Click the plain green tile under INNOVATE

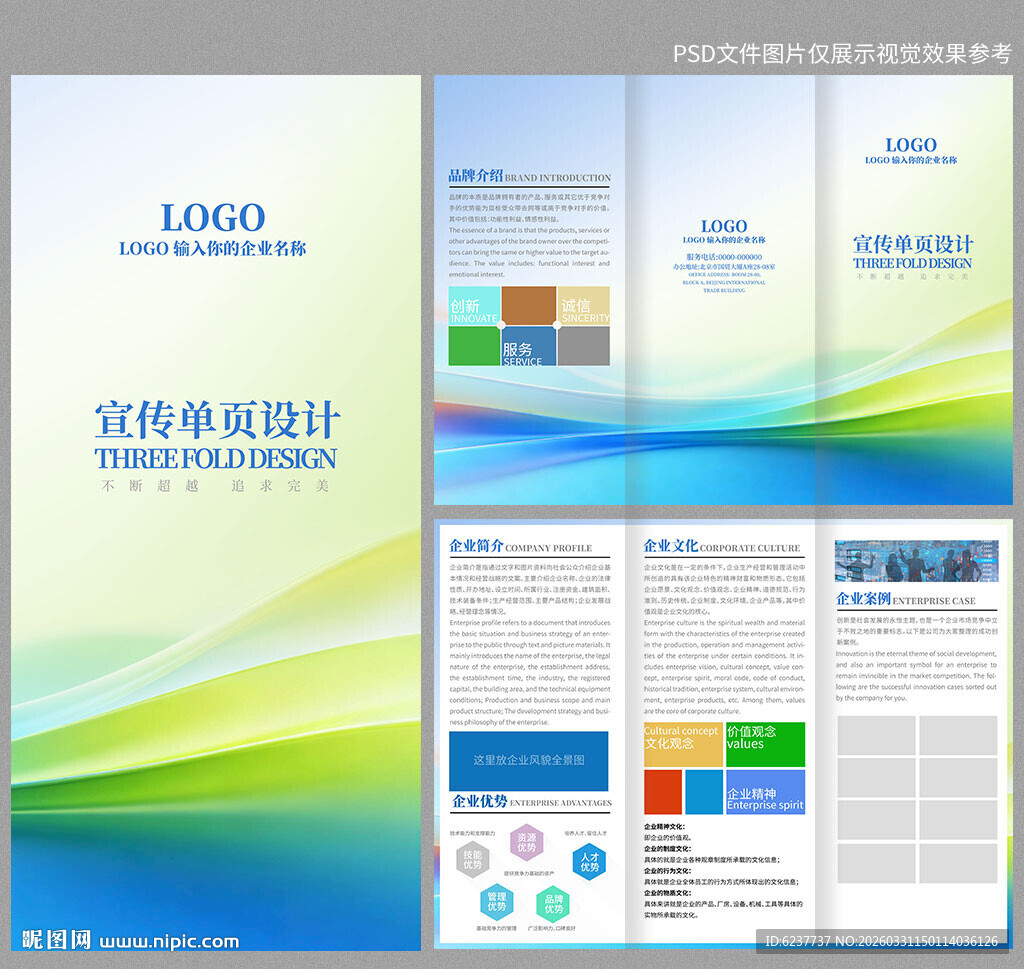pyautogui.click(x=474, y=346)
